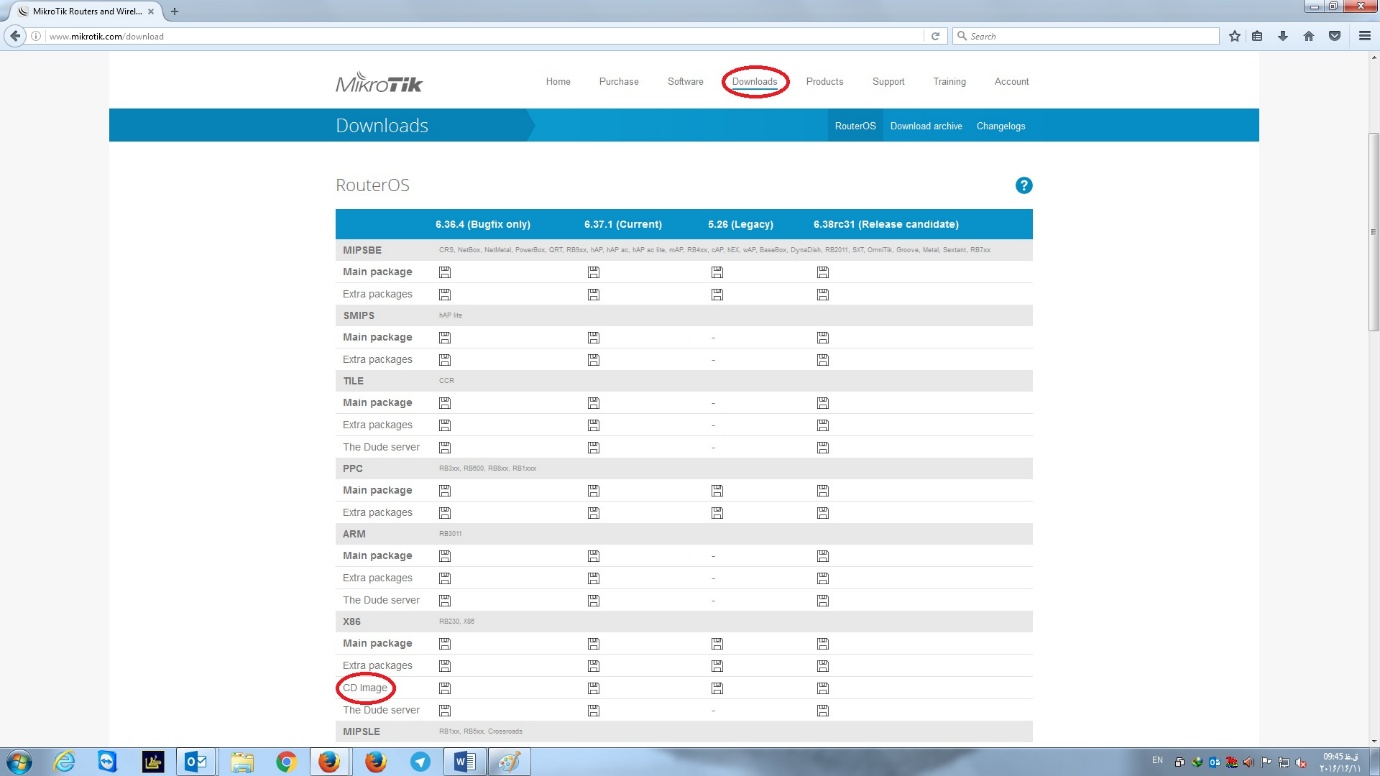Open Support in MikroTik navigation
This screenshot has width=1380, height=776.
pos(888,82)
